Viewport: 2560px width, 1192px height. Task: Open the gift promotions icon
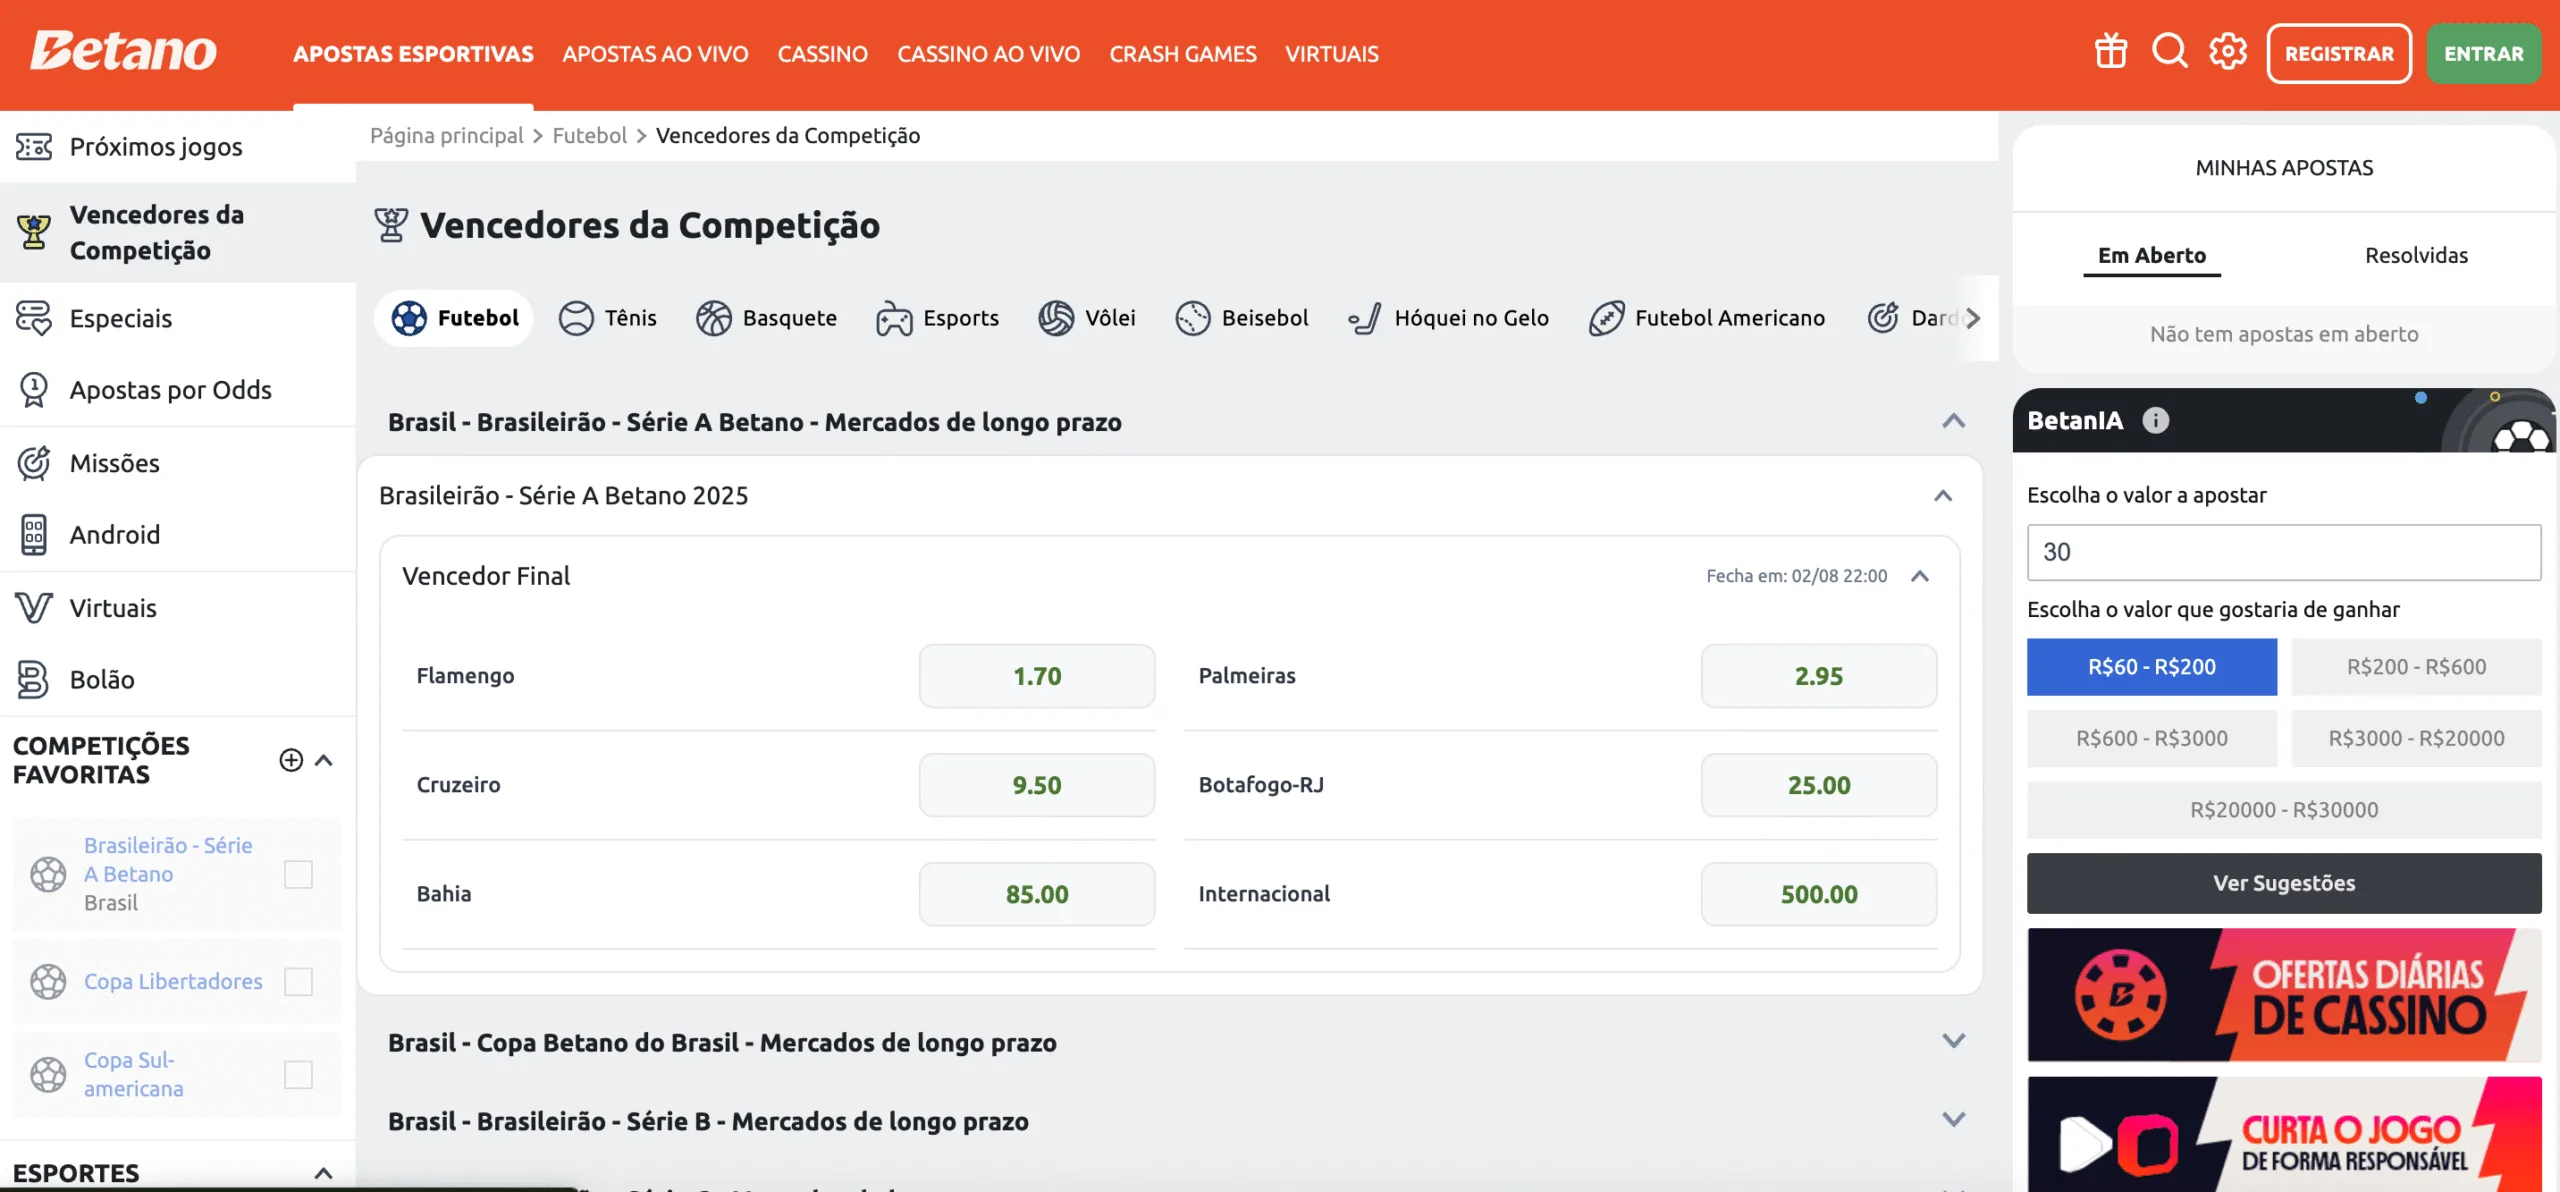tap(2111, 51)
